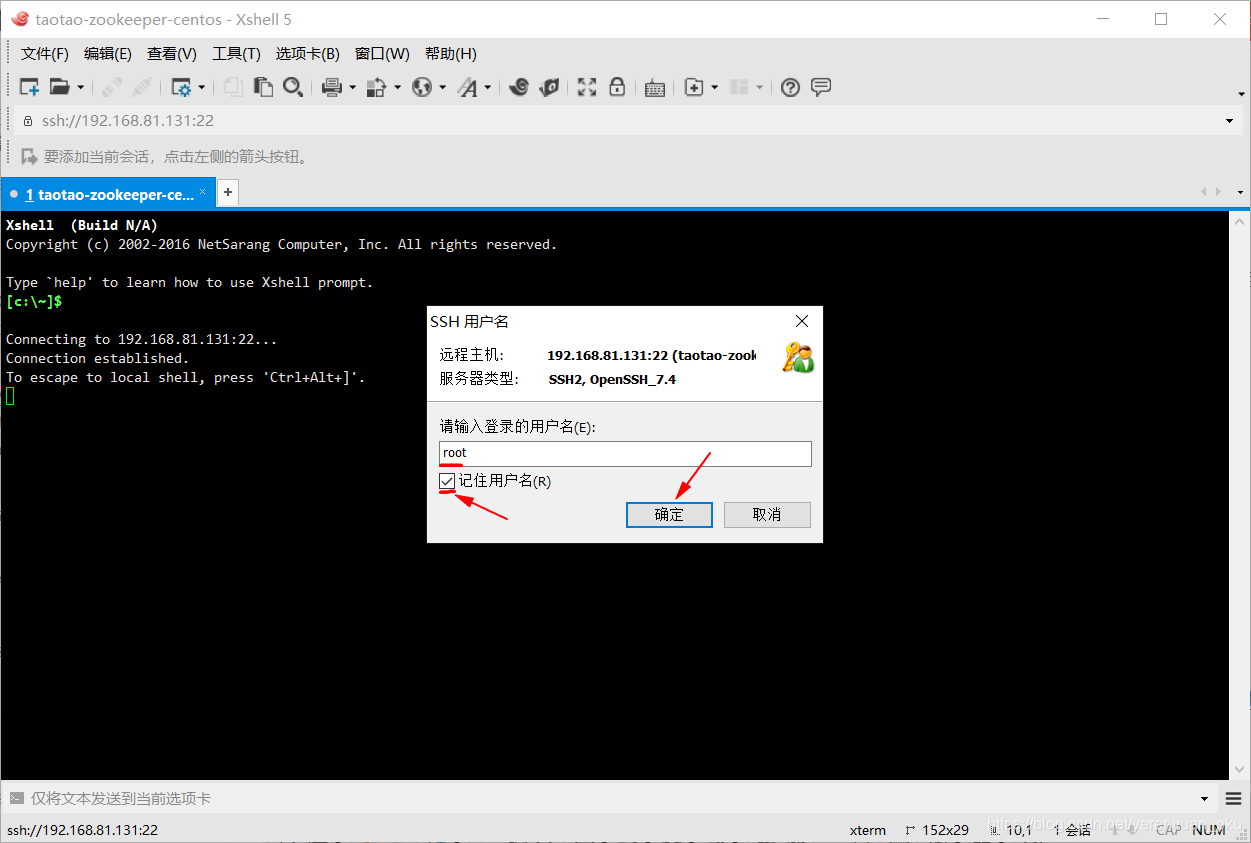1251x843 pixels.
Task: Click the Reconnect plug icon
Action: point(142,88)
